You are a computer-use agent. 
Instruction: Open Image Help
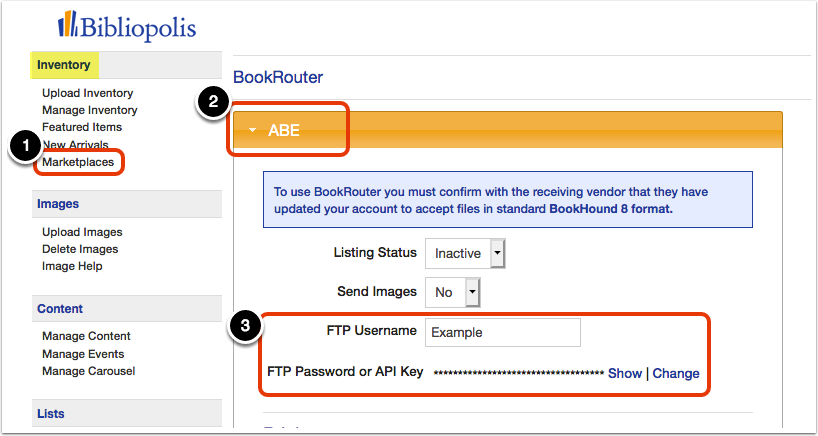[x=73, y=267]
